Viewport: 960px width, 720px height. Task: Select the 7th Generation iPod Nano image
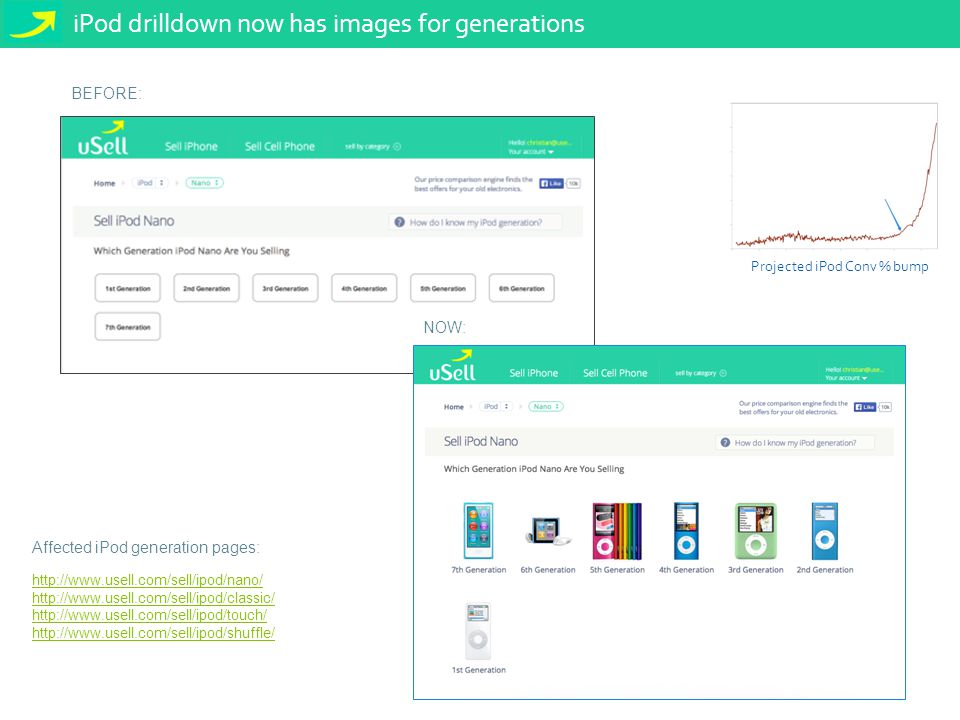point(478,530)
